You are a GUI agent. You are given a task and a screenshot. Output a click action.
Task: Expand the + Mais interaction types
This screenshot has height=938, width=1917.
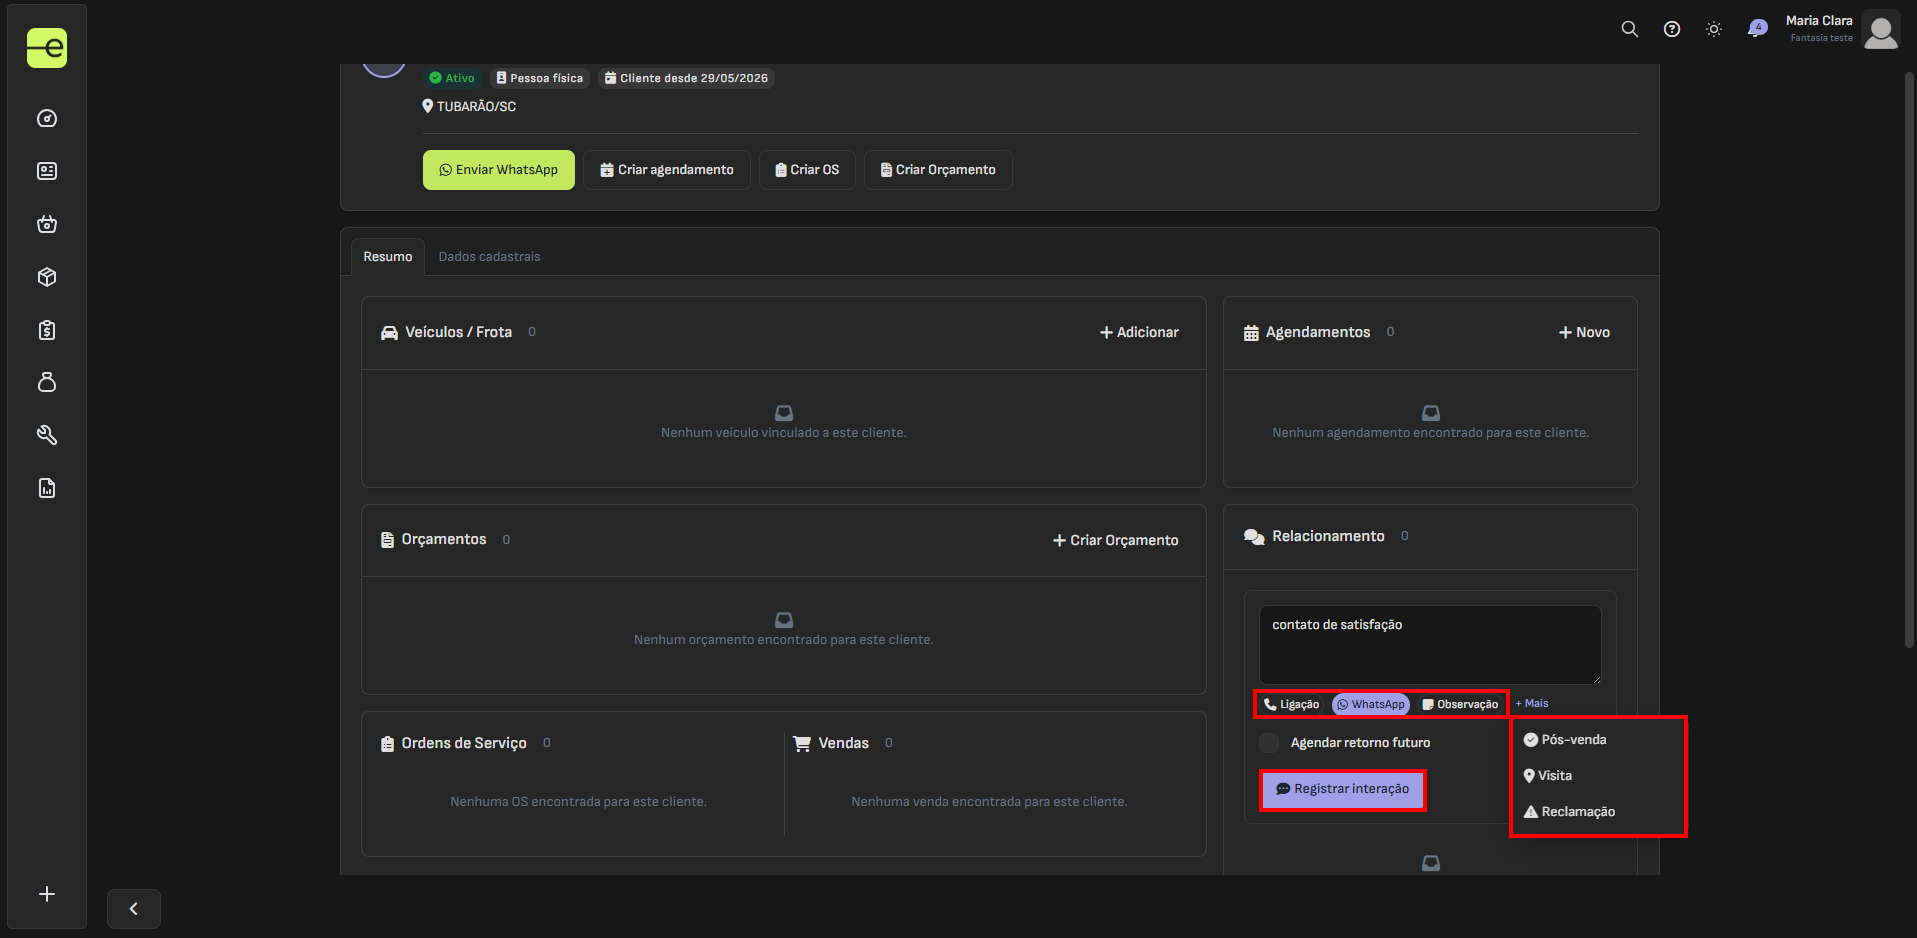tap(1532, 703)
